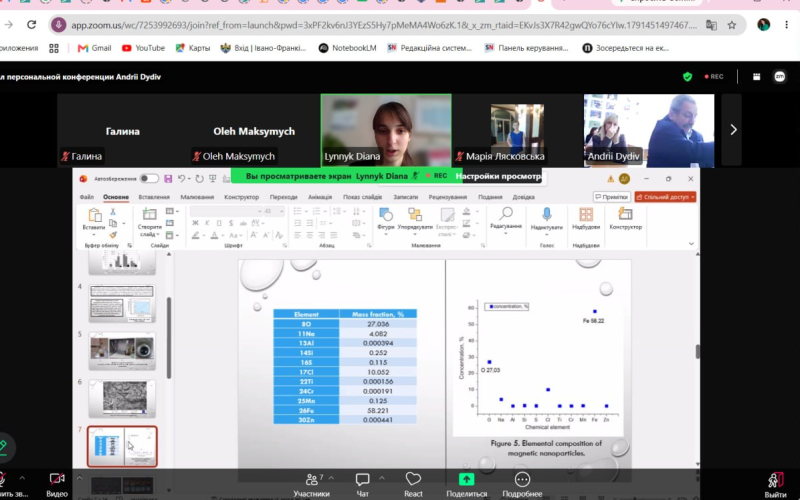The image size is (800, 500).
Task: Switch to the Переходи tab
Action: click(283, 197)
